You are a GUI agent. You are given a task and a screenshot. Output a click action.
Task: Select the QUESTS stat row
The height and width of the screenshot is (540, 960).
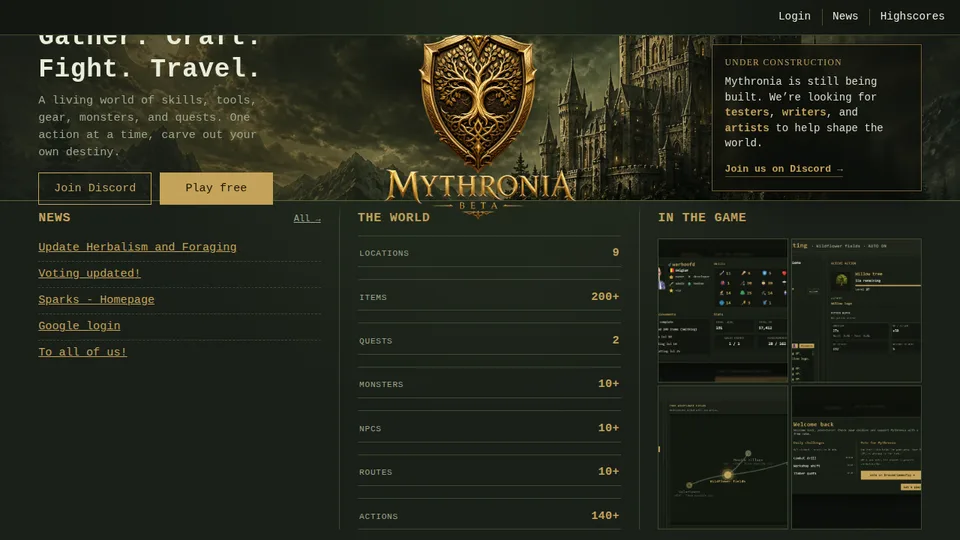[x=489, y=339]
